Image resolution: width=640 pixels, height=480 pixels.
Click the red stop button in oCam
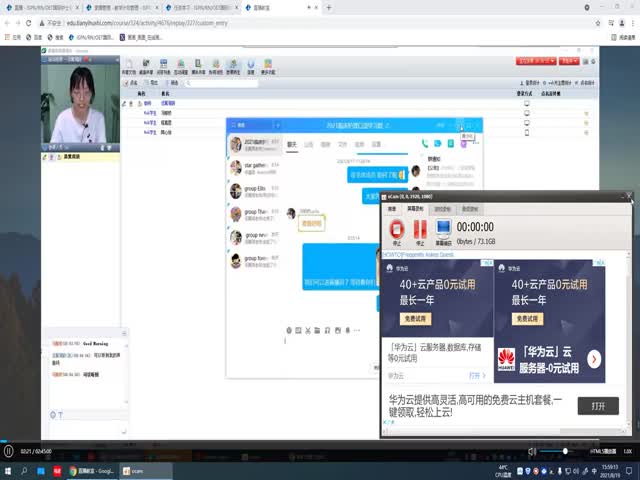point(394,231)
